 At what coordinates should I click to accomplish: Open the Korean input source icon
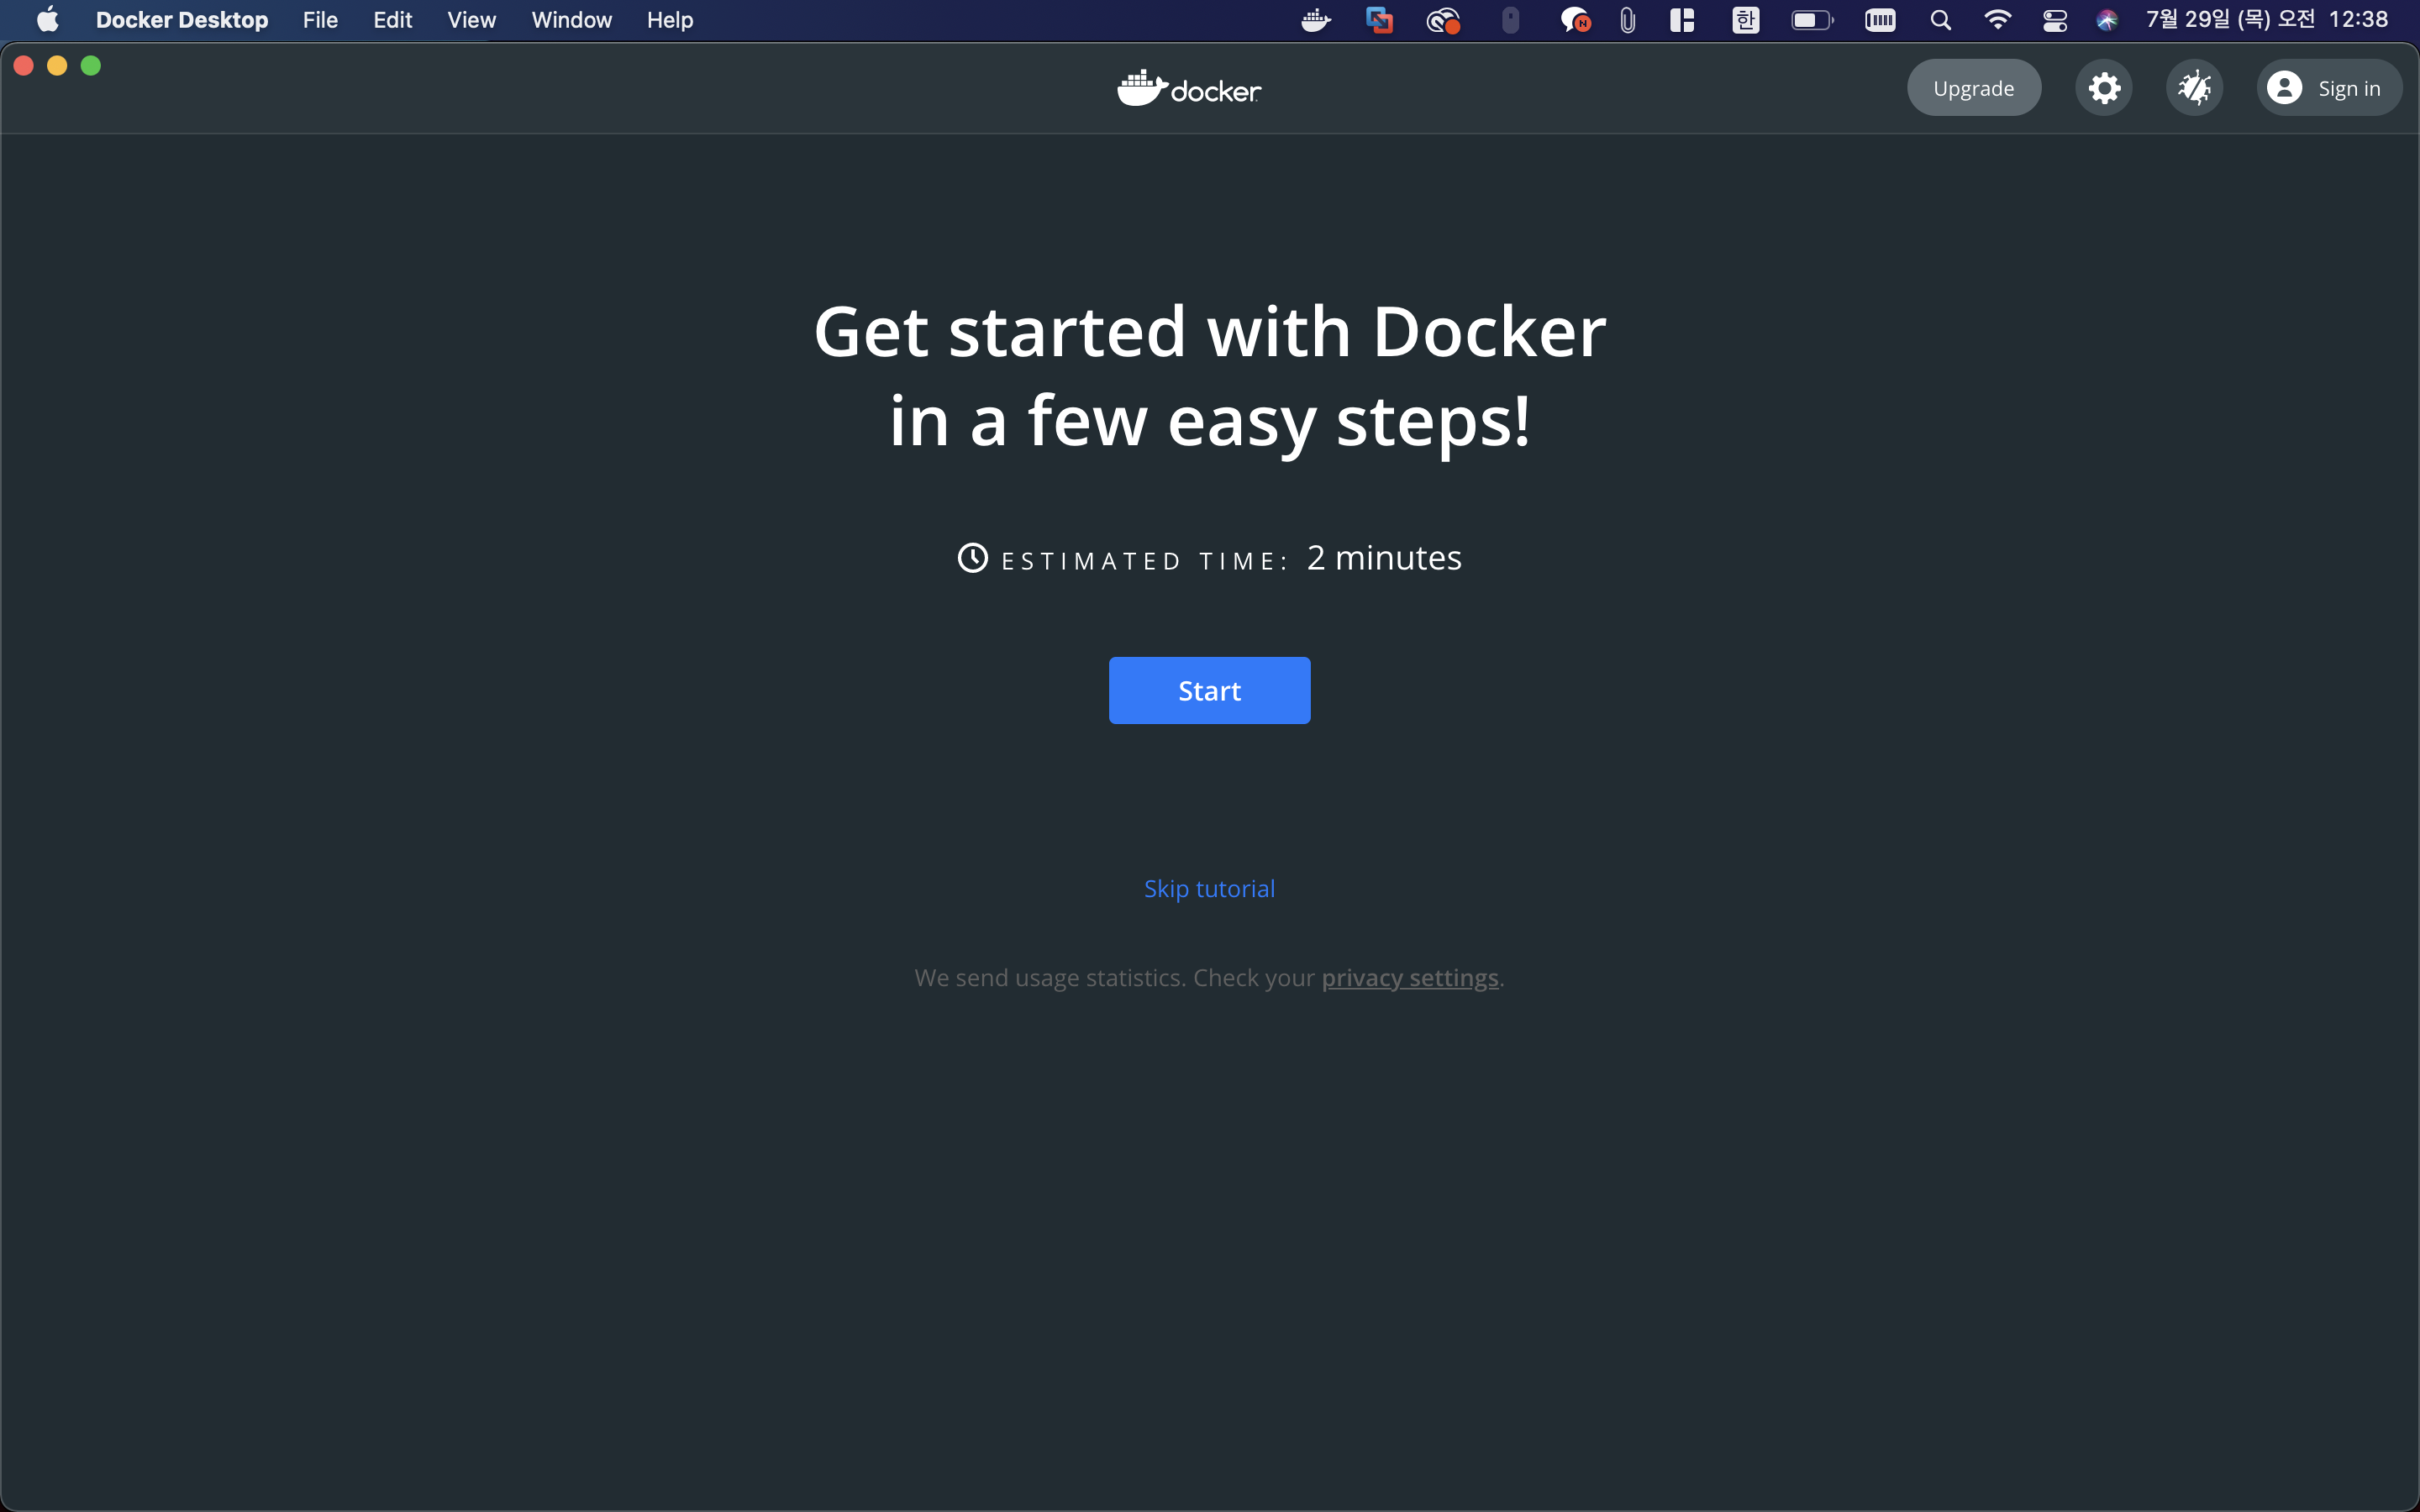[1745, 20]
